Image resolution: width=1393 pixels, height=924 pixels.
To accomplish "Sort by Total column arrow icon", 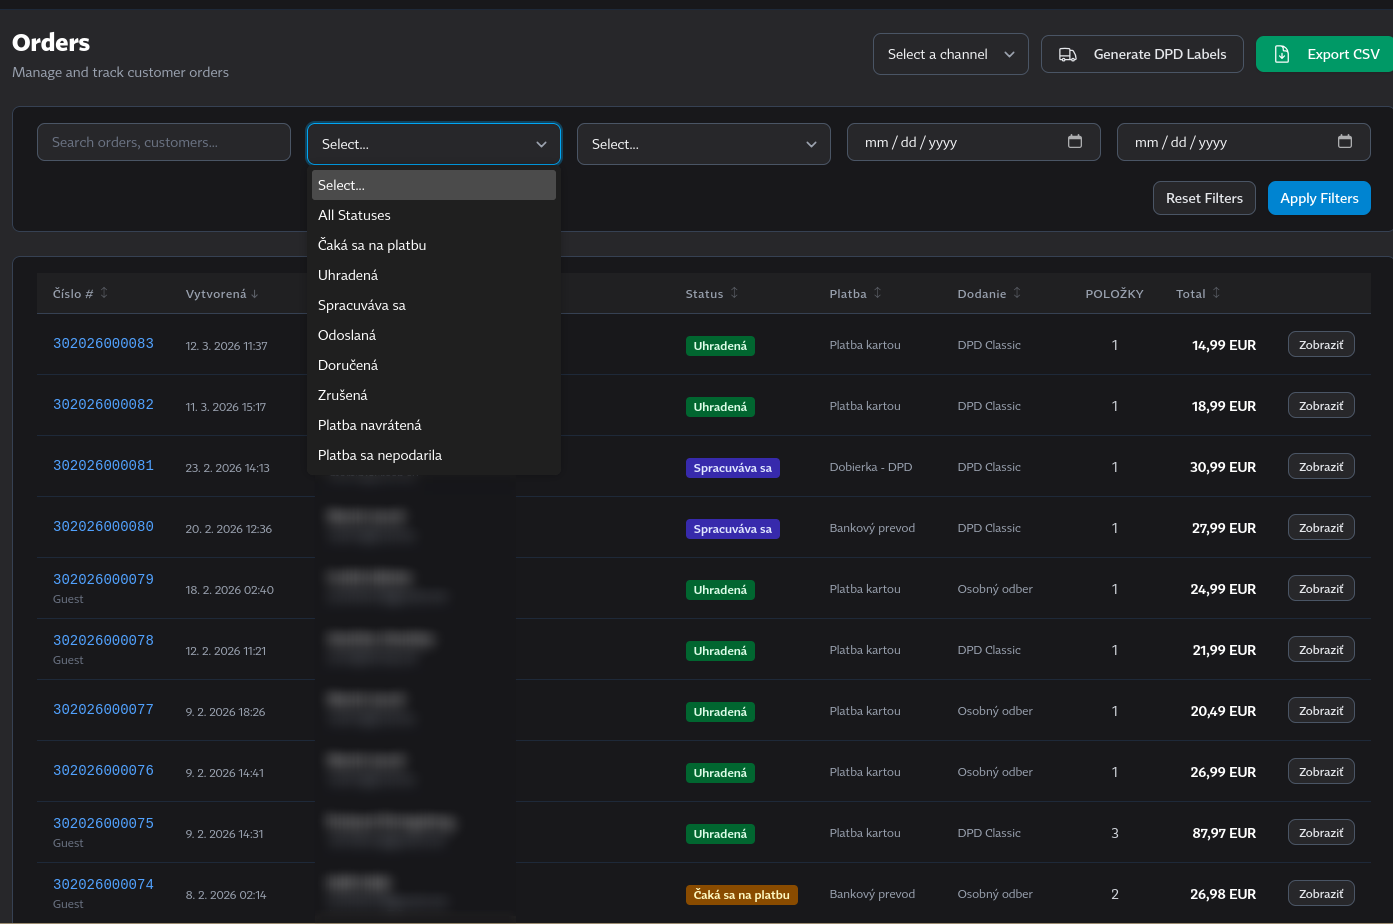I will coord(1216,293).
